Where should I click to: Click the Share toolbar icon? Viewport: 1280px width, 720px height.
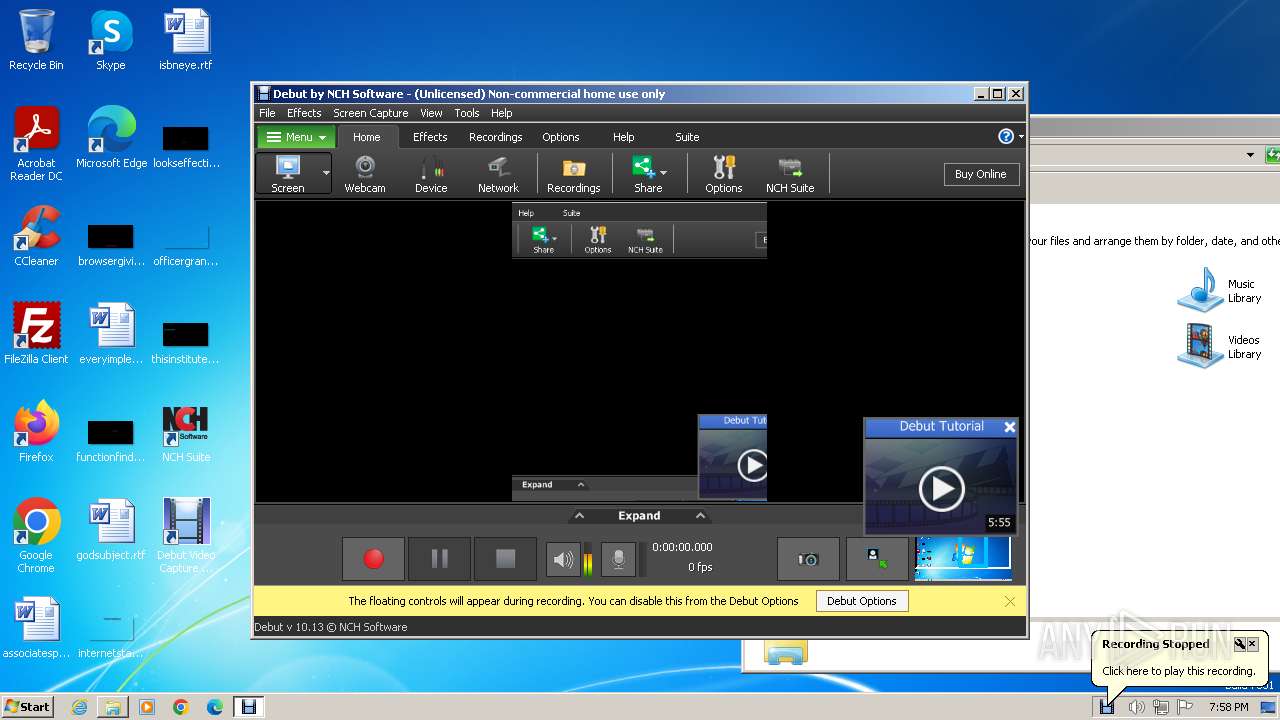(645, 174)
